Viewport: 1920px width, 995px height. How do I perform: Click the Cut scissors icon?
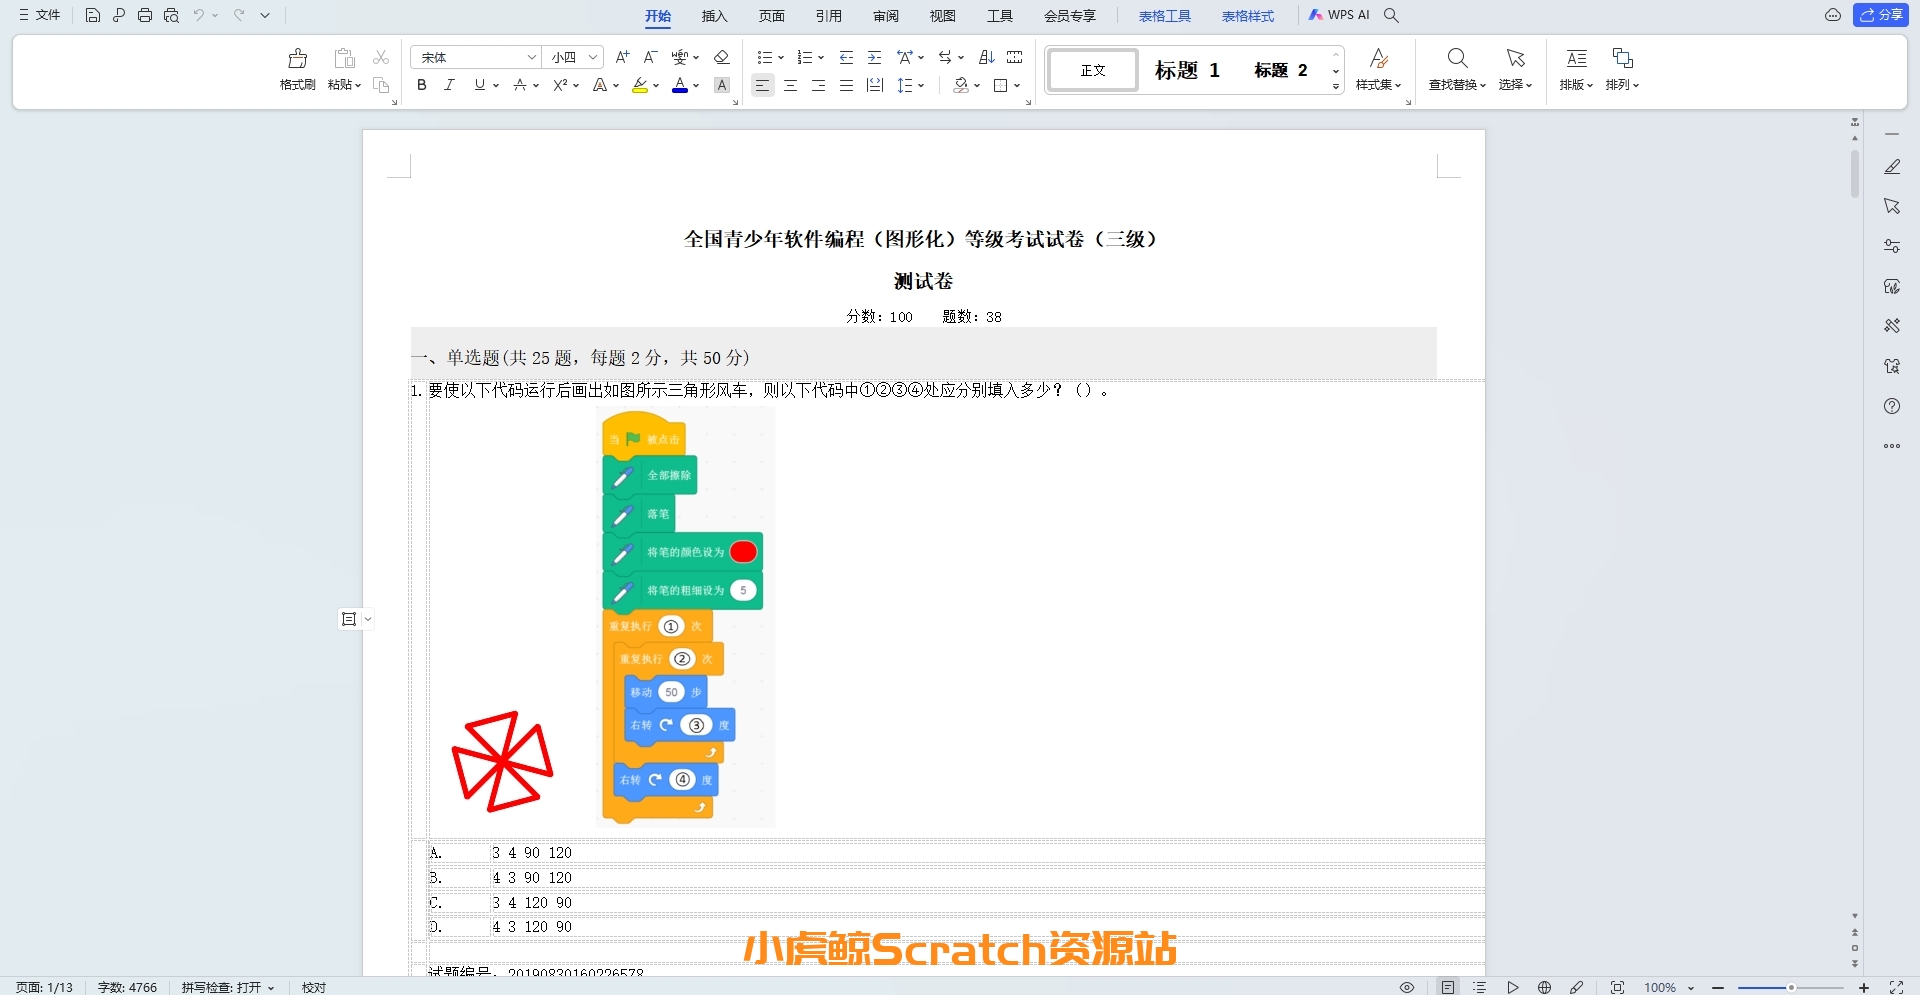click(381, 57)
